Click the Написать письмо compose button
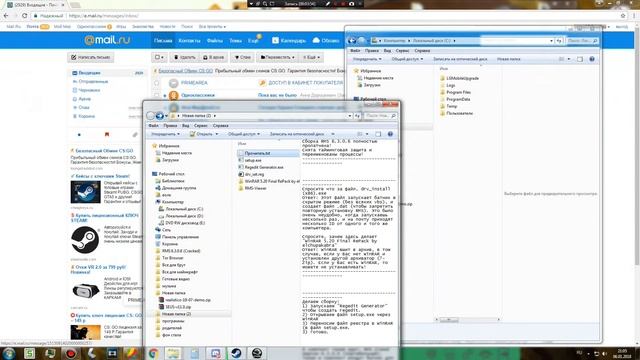The height and width of the screenshot is (360, 640). (x=91, y=57)
